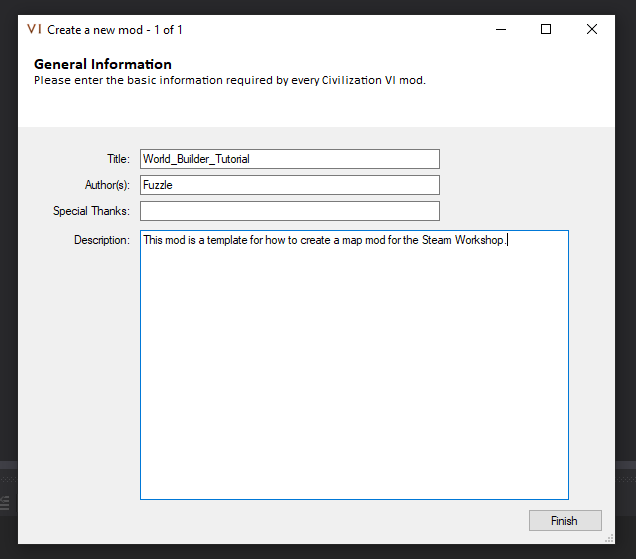Click the "Author(s):" label
The width and height of the screenshot is (636, 559).
pyautogui.click(x=107, y=185)
